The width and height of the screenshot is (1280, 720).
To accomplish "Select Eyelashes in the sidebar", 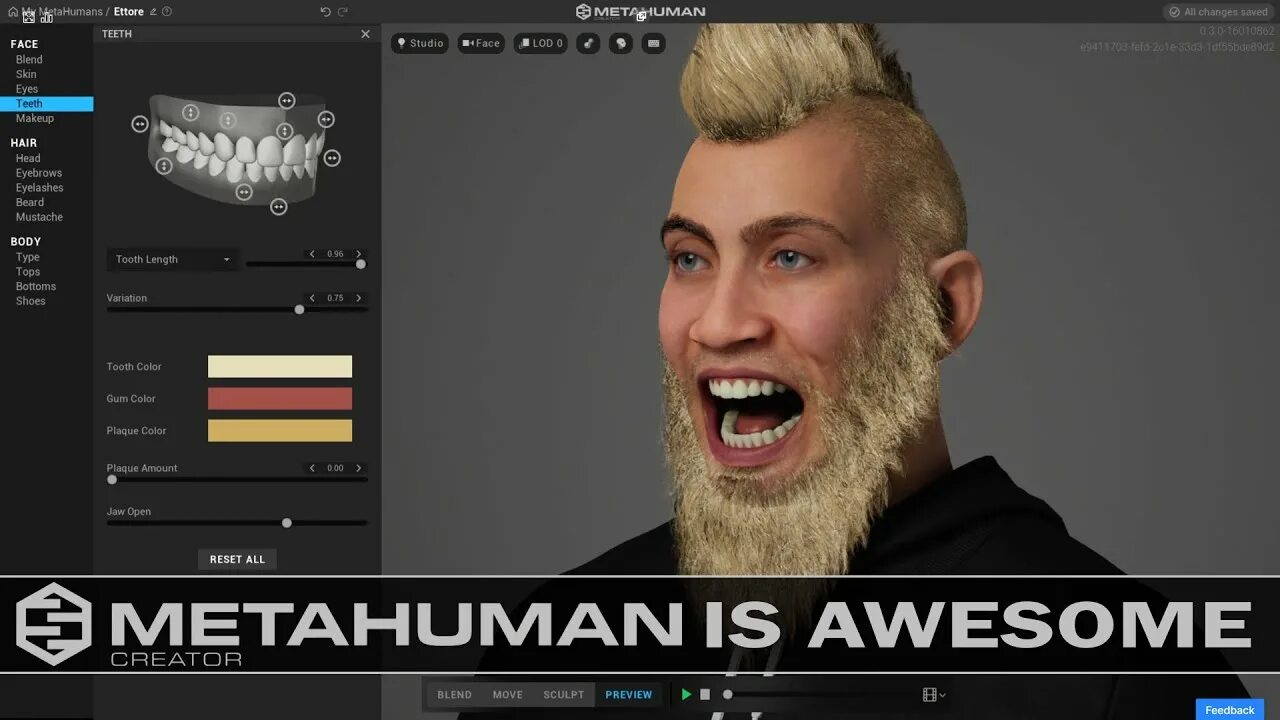I will (39, 188).
